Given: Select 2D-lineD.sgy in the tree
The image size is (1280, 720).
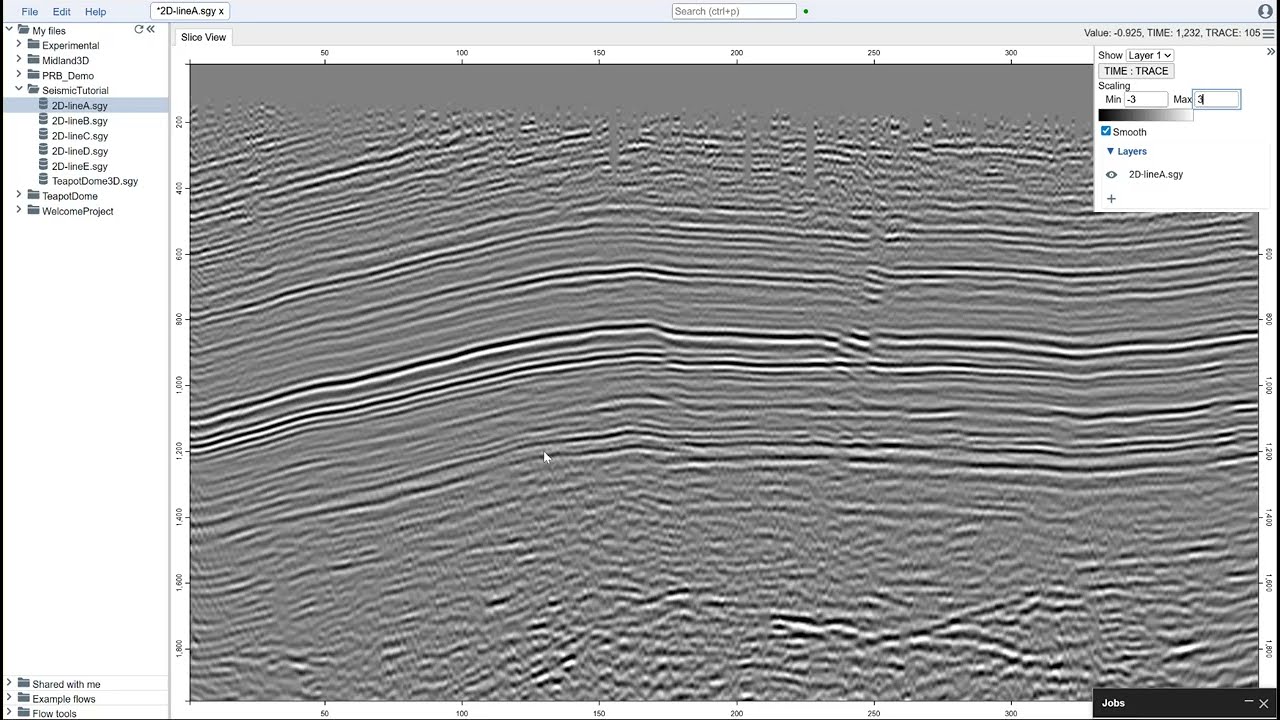Looking at the screenshot, I should (x=80, y=151).
